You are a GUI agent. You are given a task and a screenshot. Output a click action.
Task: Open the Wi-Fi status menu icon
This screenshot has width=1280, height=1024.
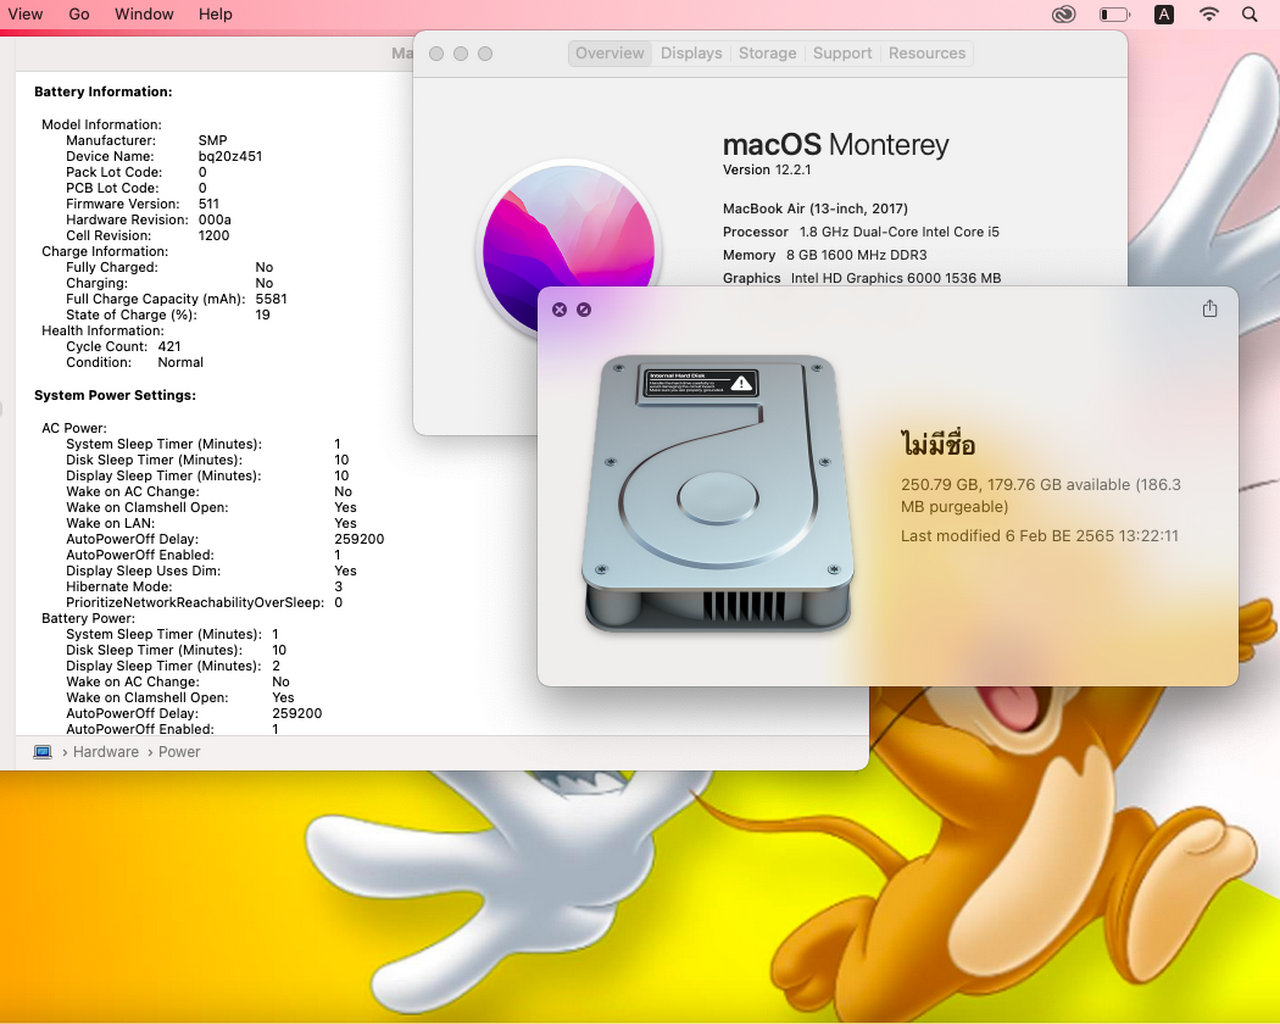pyautogui.click(x=1209, y=14)
